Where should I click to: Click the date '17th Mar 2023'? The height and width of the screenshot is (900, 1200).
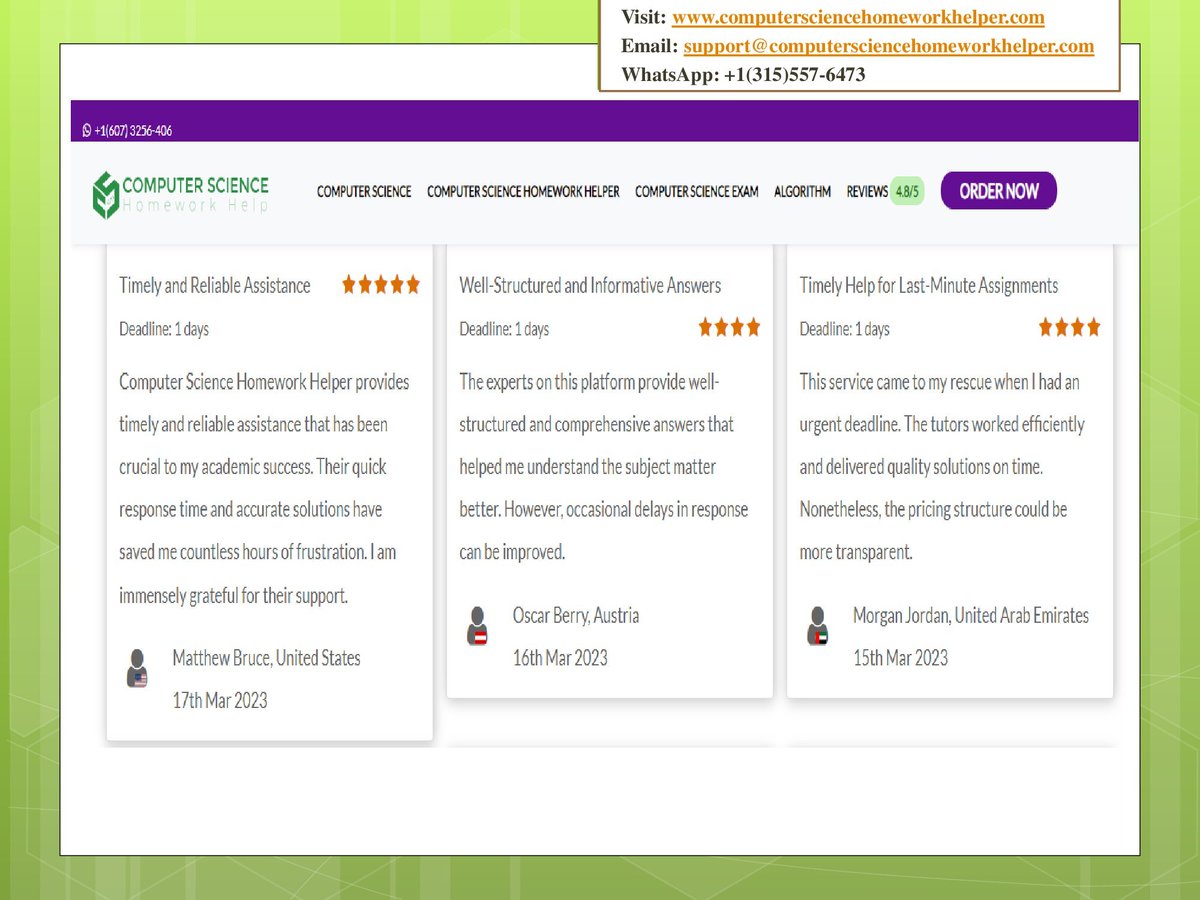220,700
